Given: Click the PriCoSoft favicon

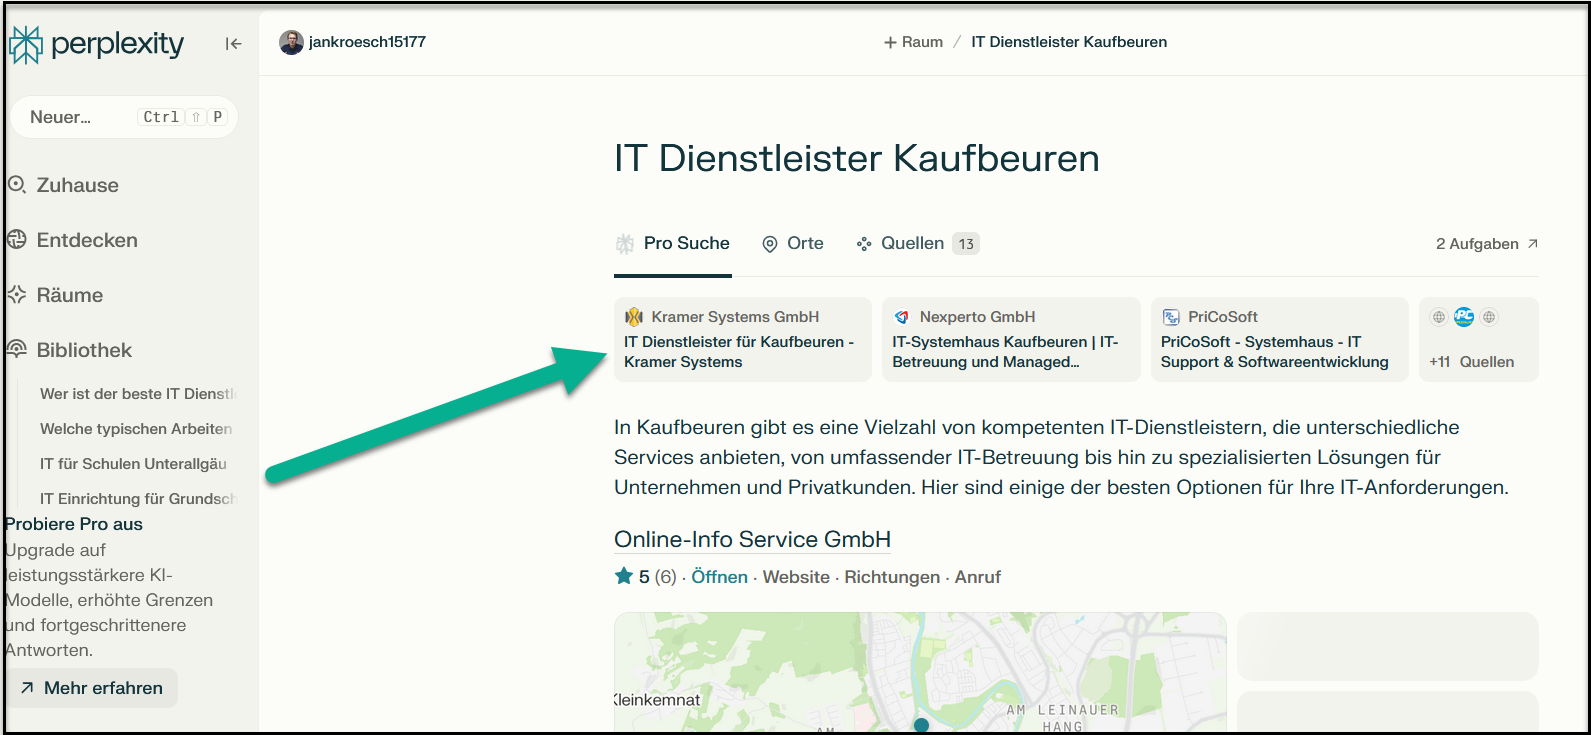Looking at the screenshot, I should tap(1171, 317).
